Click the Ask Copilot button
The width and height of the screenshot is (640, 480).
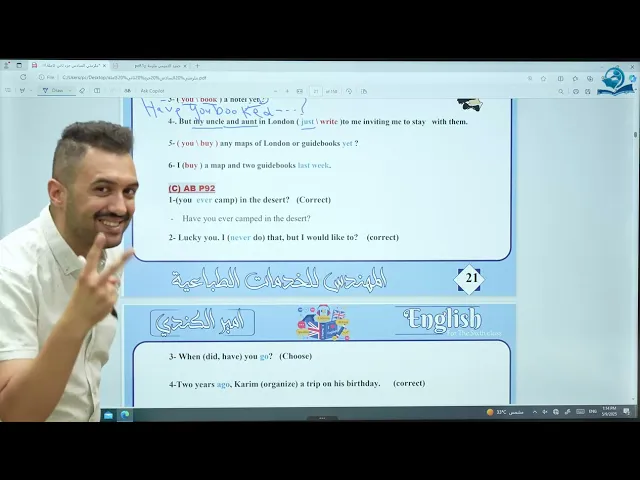tap(152, 91)
